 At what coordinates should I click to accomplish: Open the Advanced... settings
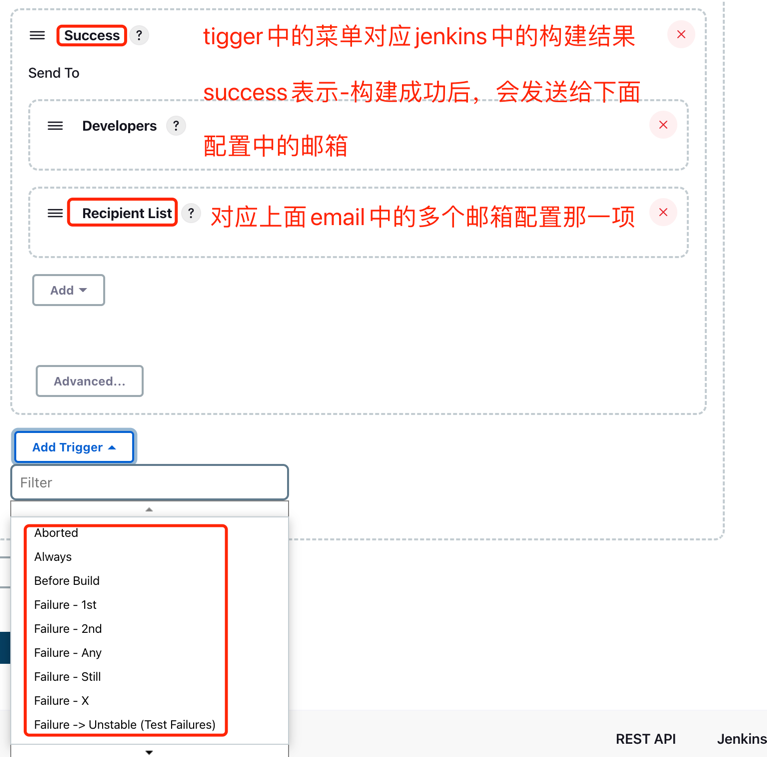tap(90, 381)
